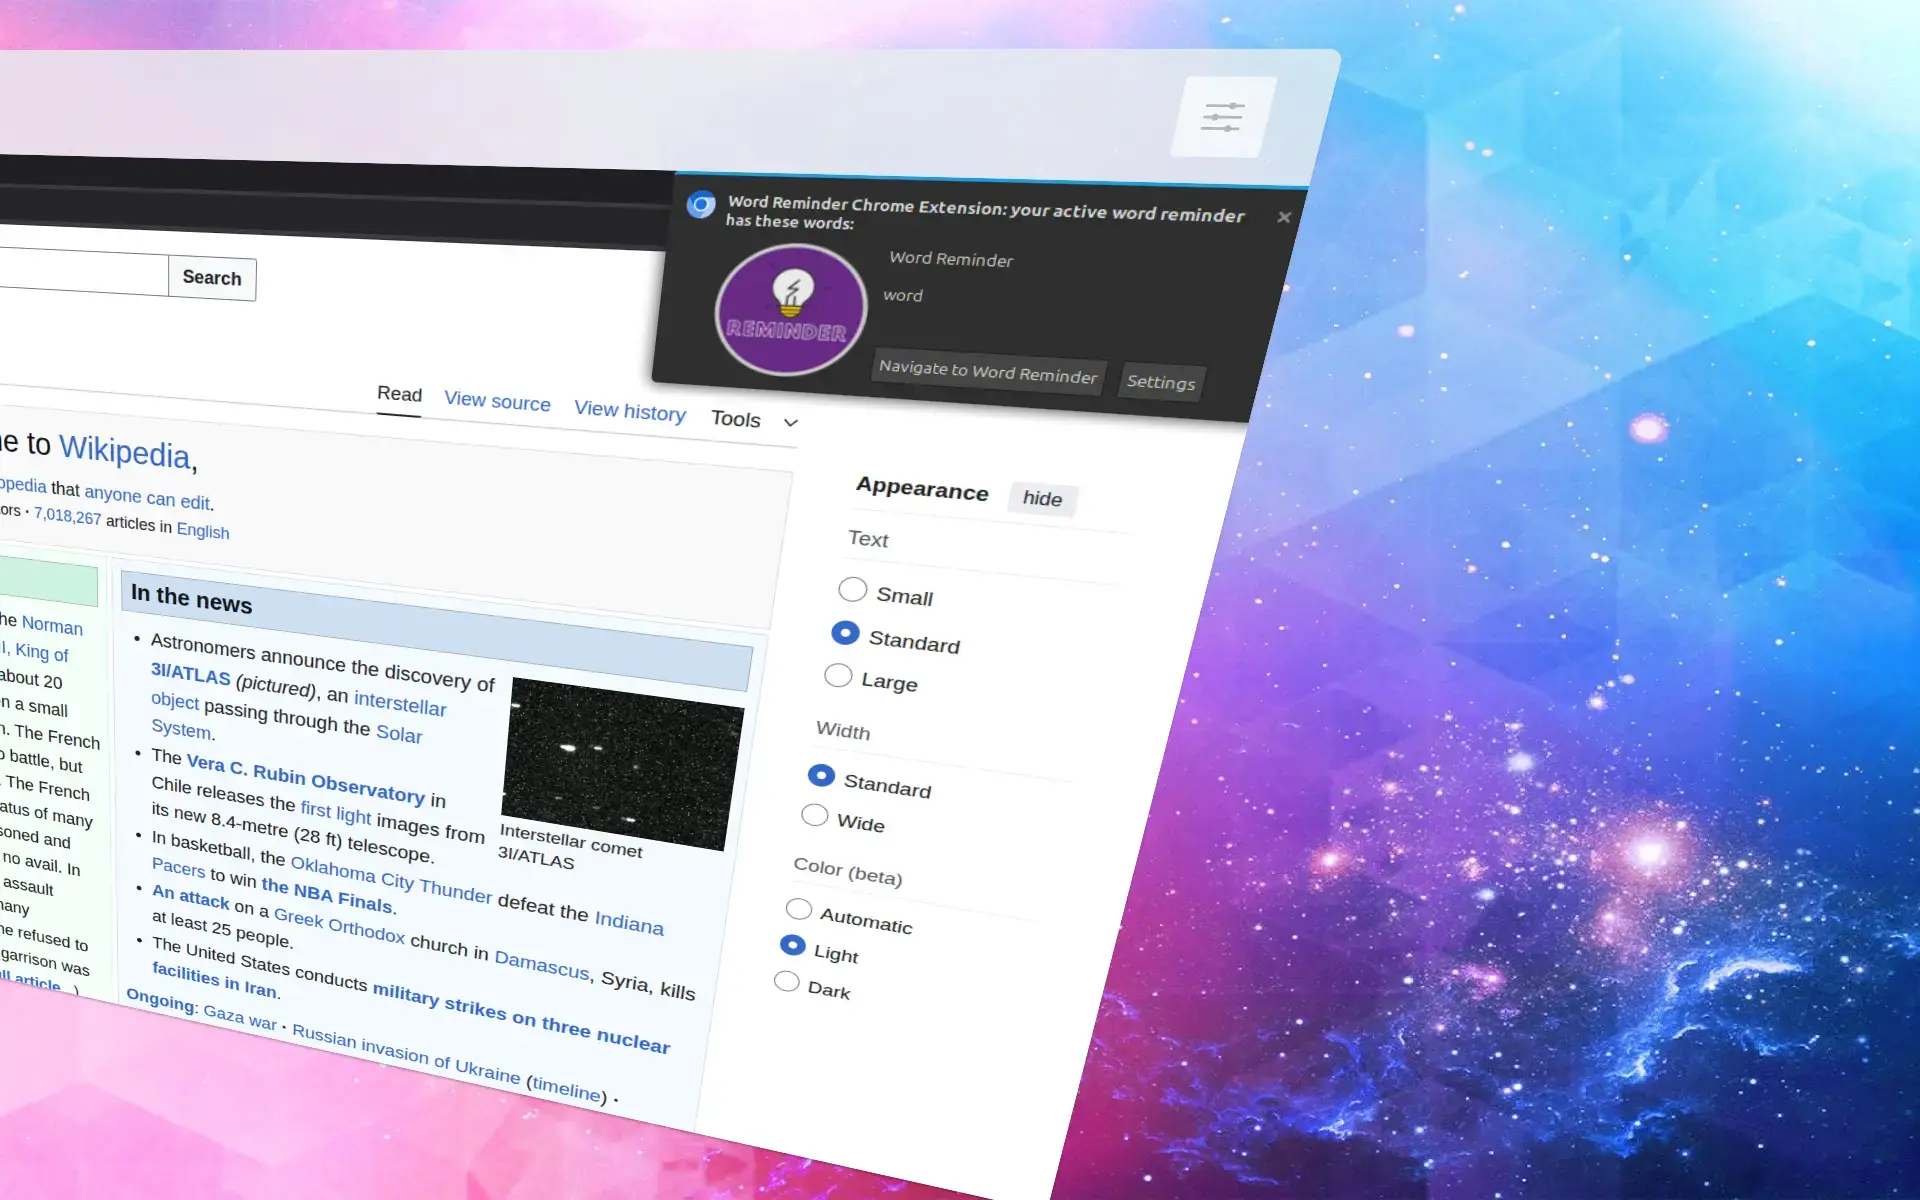Open Vera C. Rubin Observatory link

(x=306, y=779)
